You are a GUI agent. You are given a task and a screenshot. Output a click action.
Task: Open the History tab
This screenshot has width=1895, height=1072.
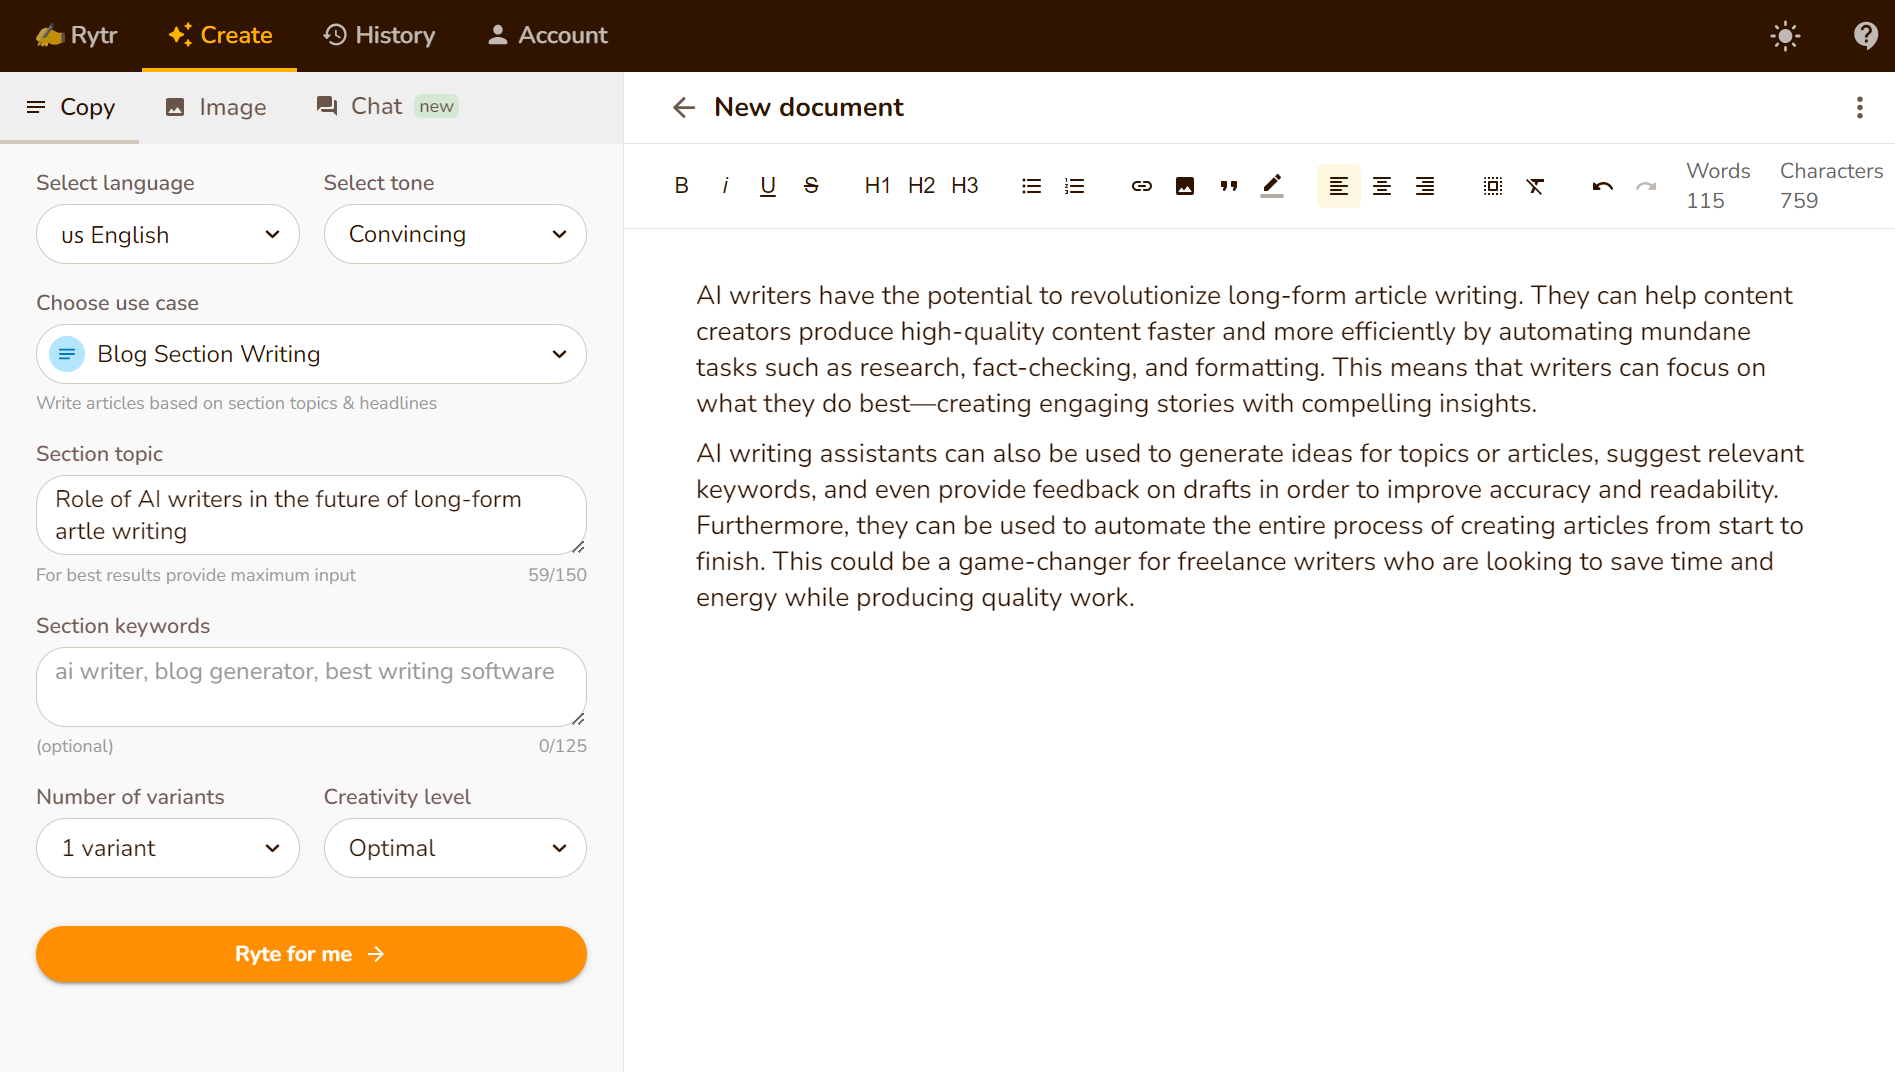[x=379, y=36]
